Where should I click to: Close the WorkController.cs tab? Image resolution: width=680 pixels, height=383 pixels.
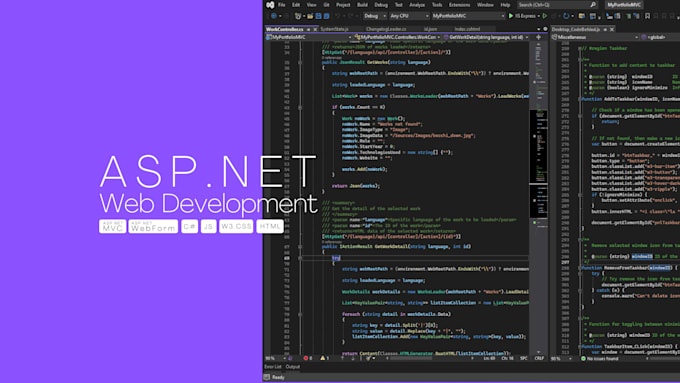pos(315,29)
